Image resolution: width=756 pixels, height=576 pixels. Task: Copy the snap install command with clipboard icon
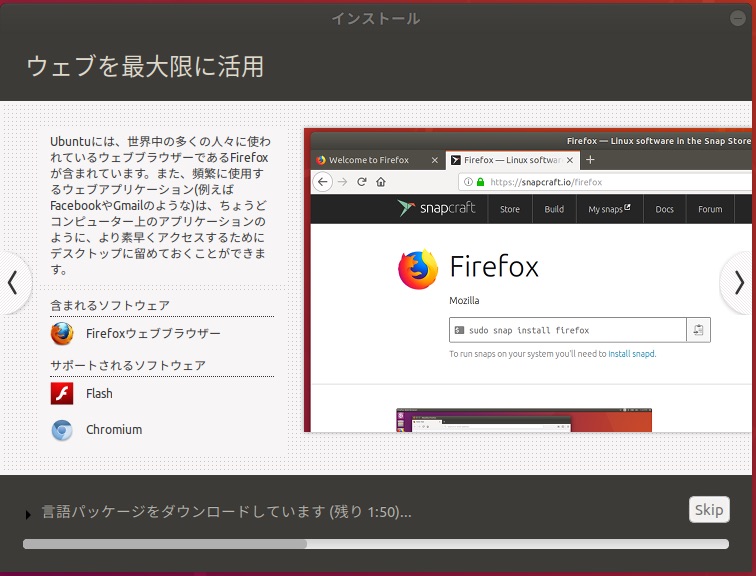(x=698, y=330)
